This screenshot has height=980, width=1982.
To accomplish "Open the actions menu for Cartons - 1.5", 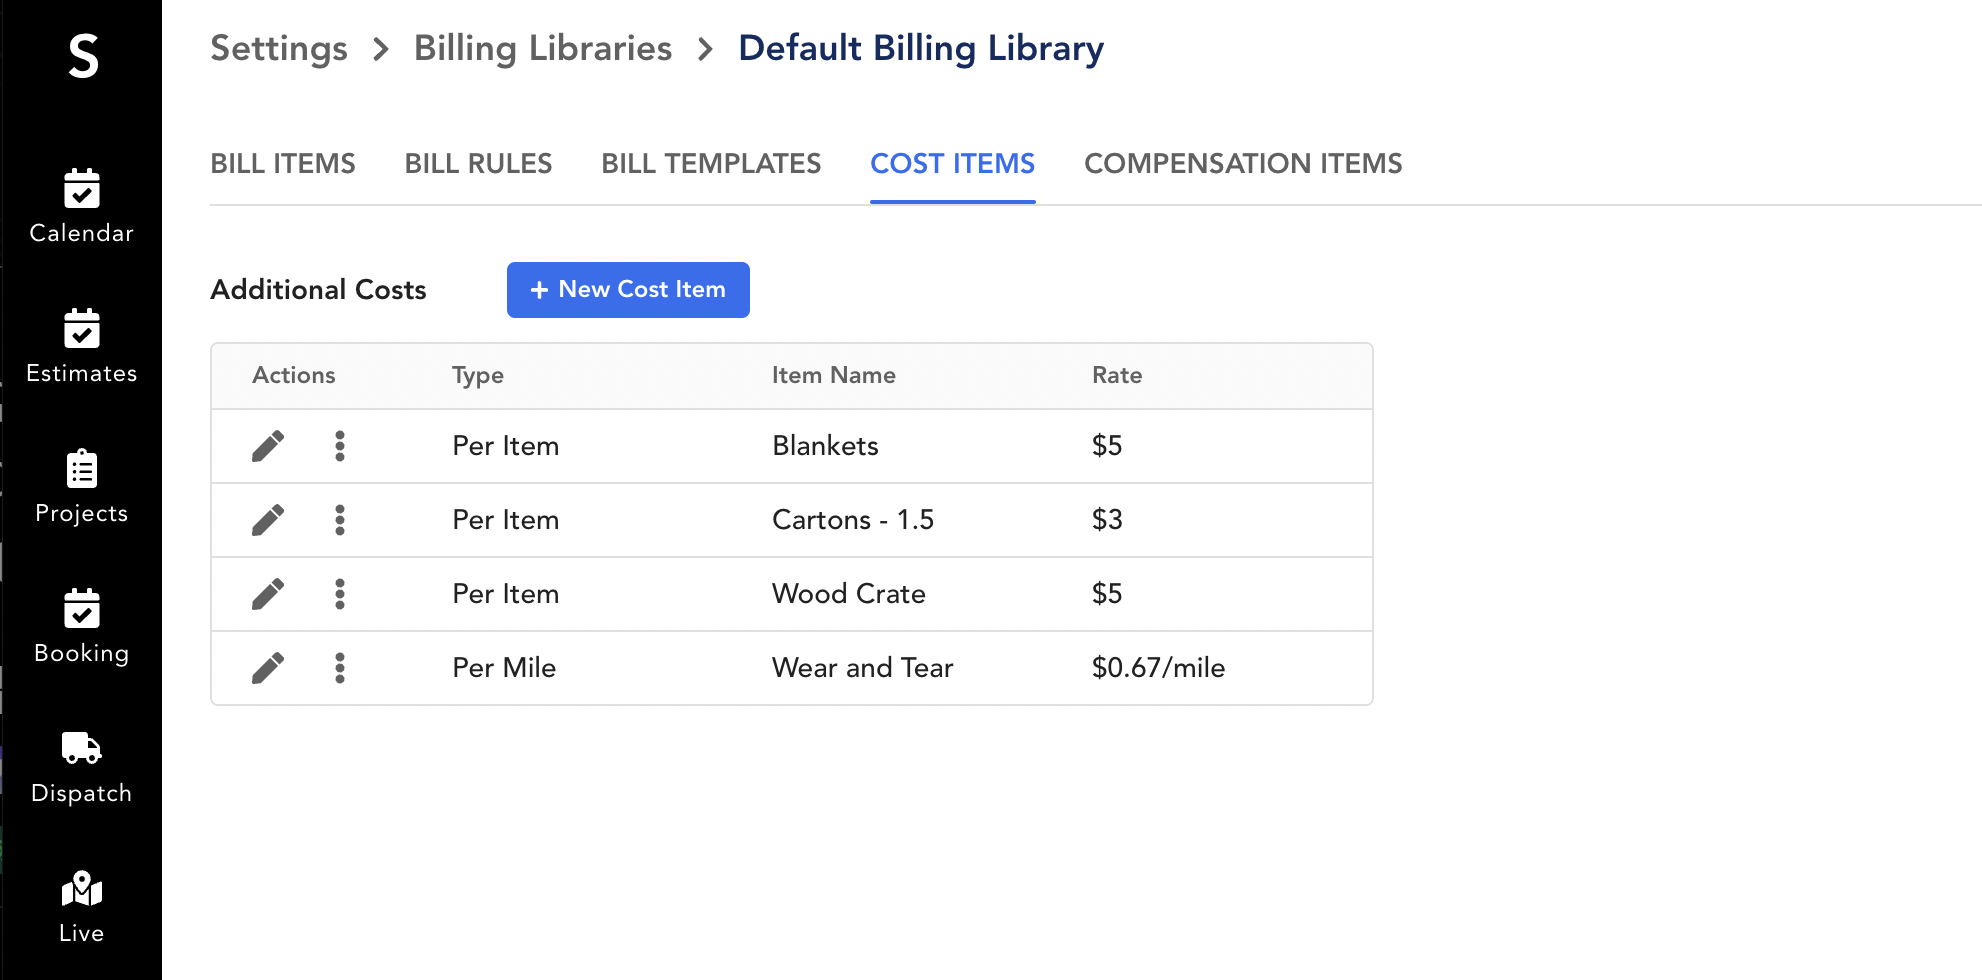I will tap(340, 520).
